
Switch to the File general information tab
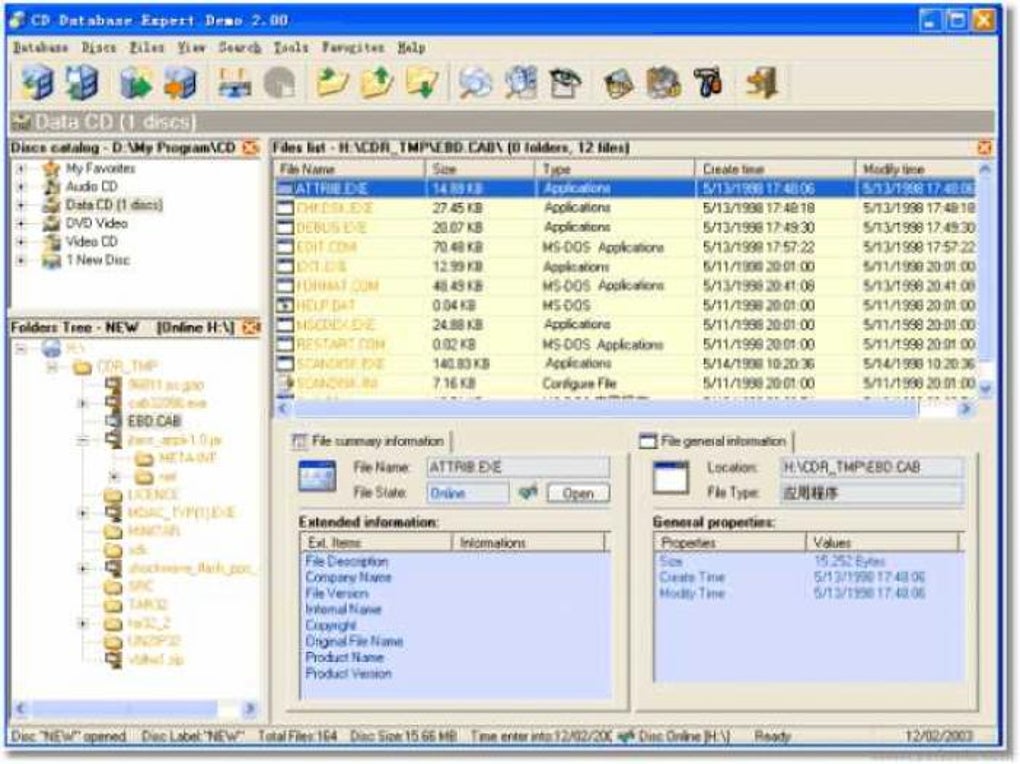click(x=714, y=441)
